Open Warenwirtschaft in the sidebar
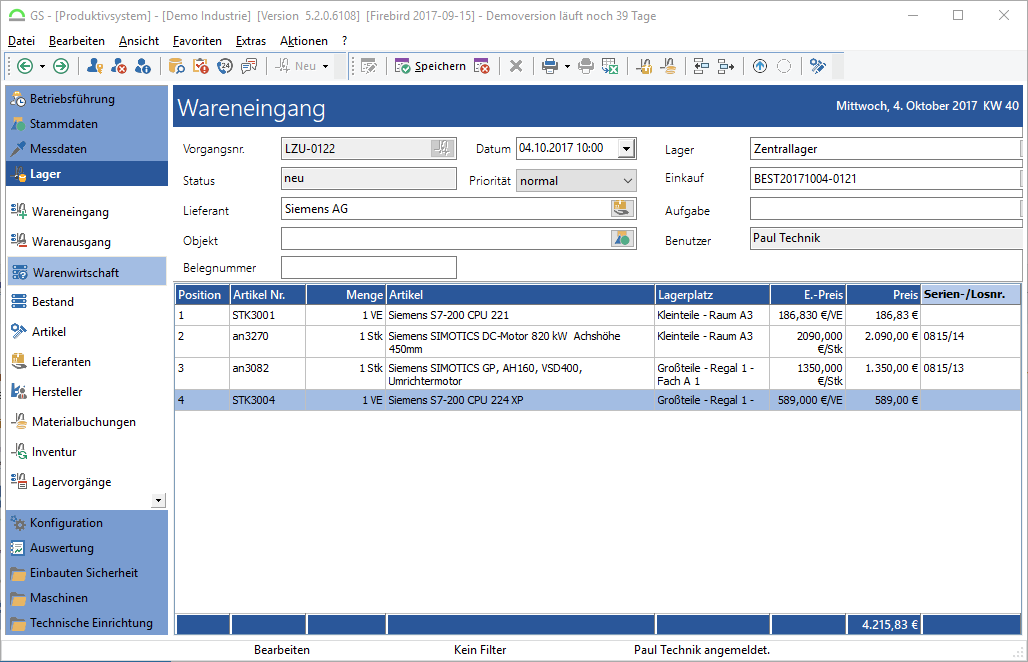This screenshot has height=662, width=1028. (x=87, y=272)
